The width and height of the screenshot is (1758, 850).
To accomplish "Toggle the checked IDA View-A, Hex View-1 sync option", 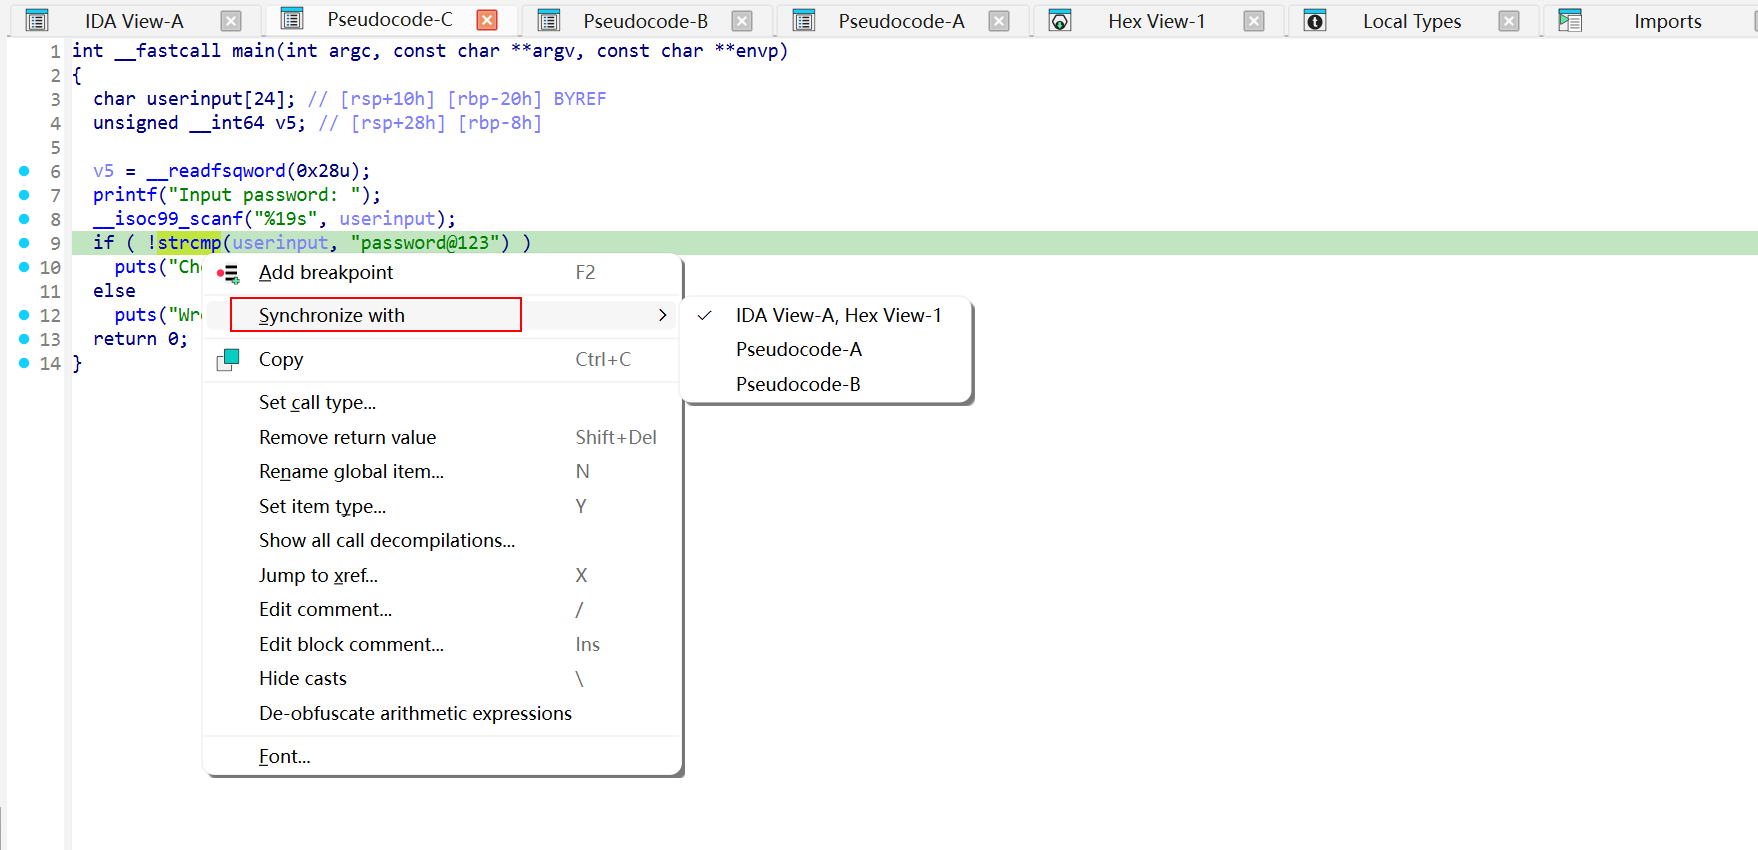I will [826, 315].
